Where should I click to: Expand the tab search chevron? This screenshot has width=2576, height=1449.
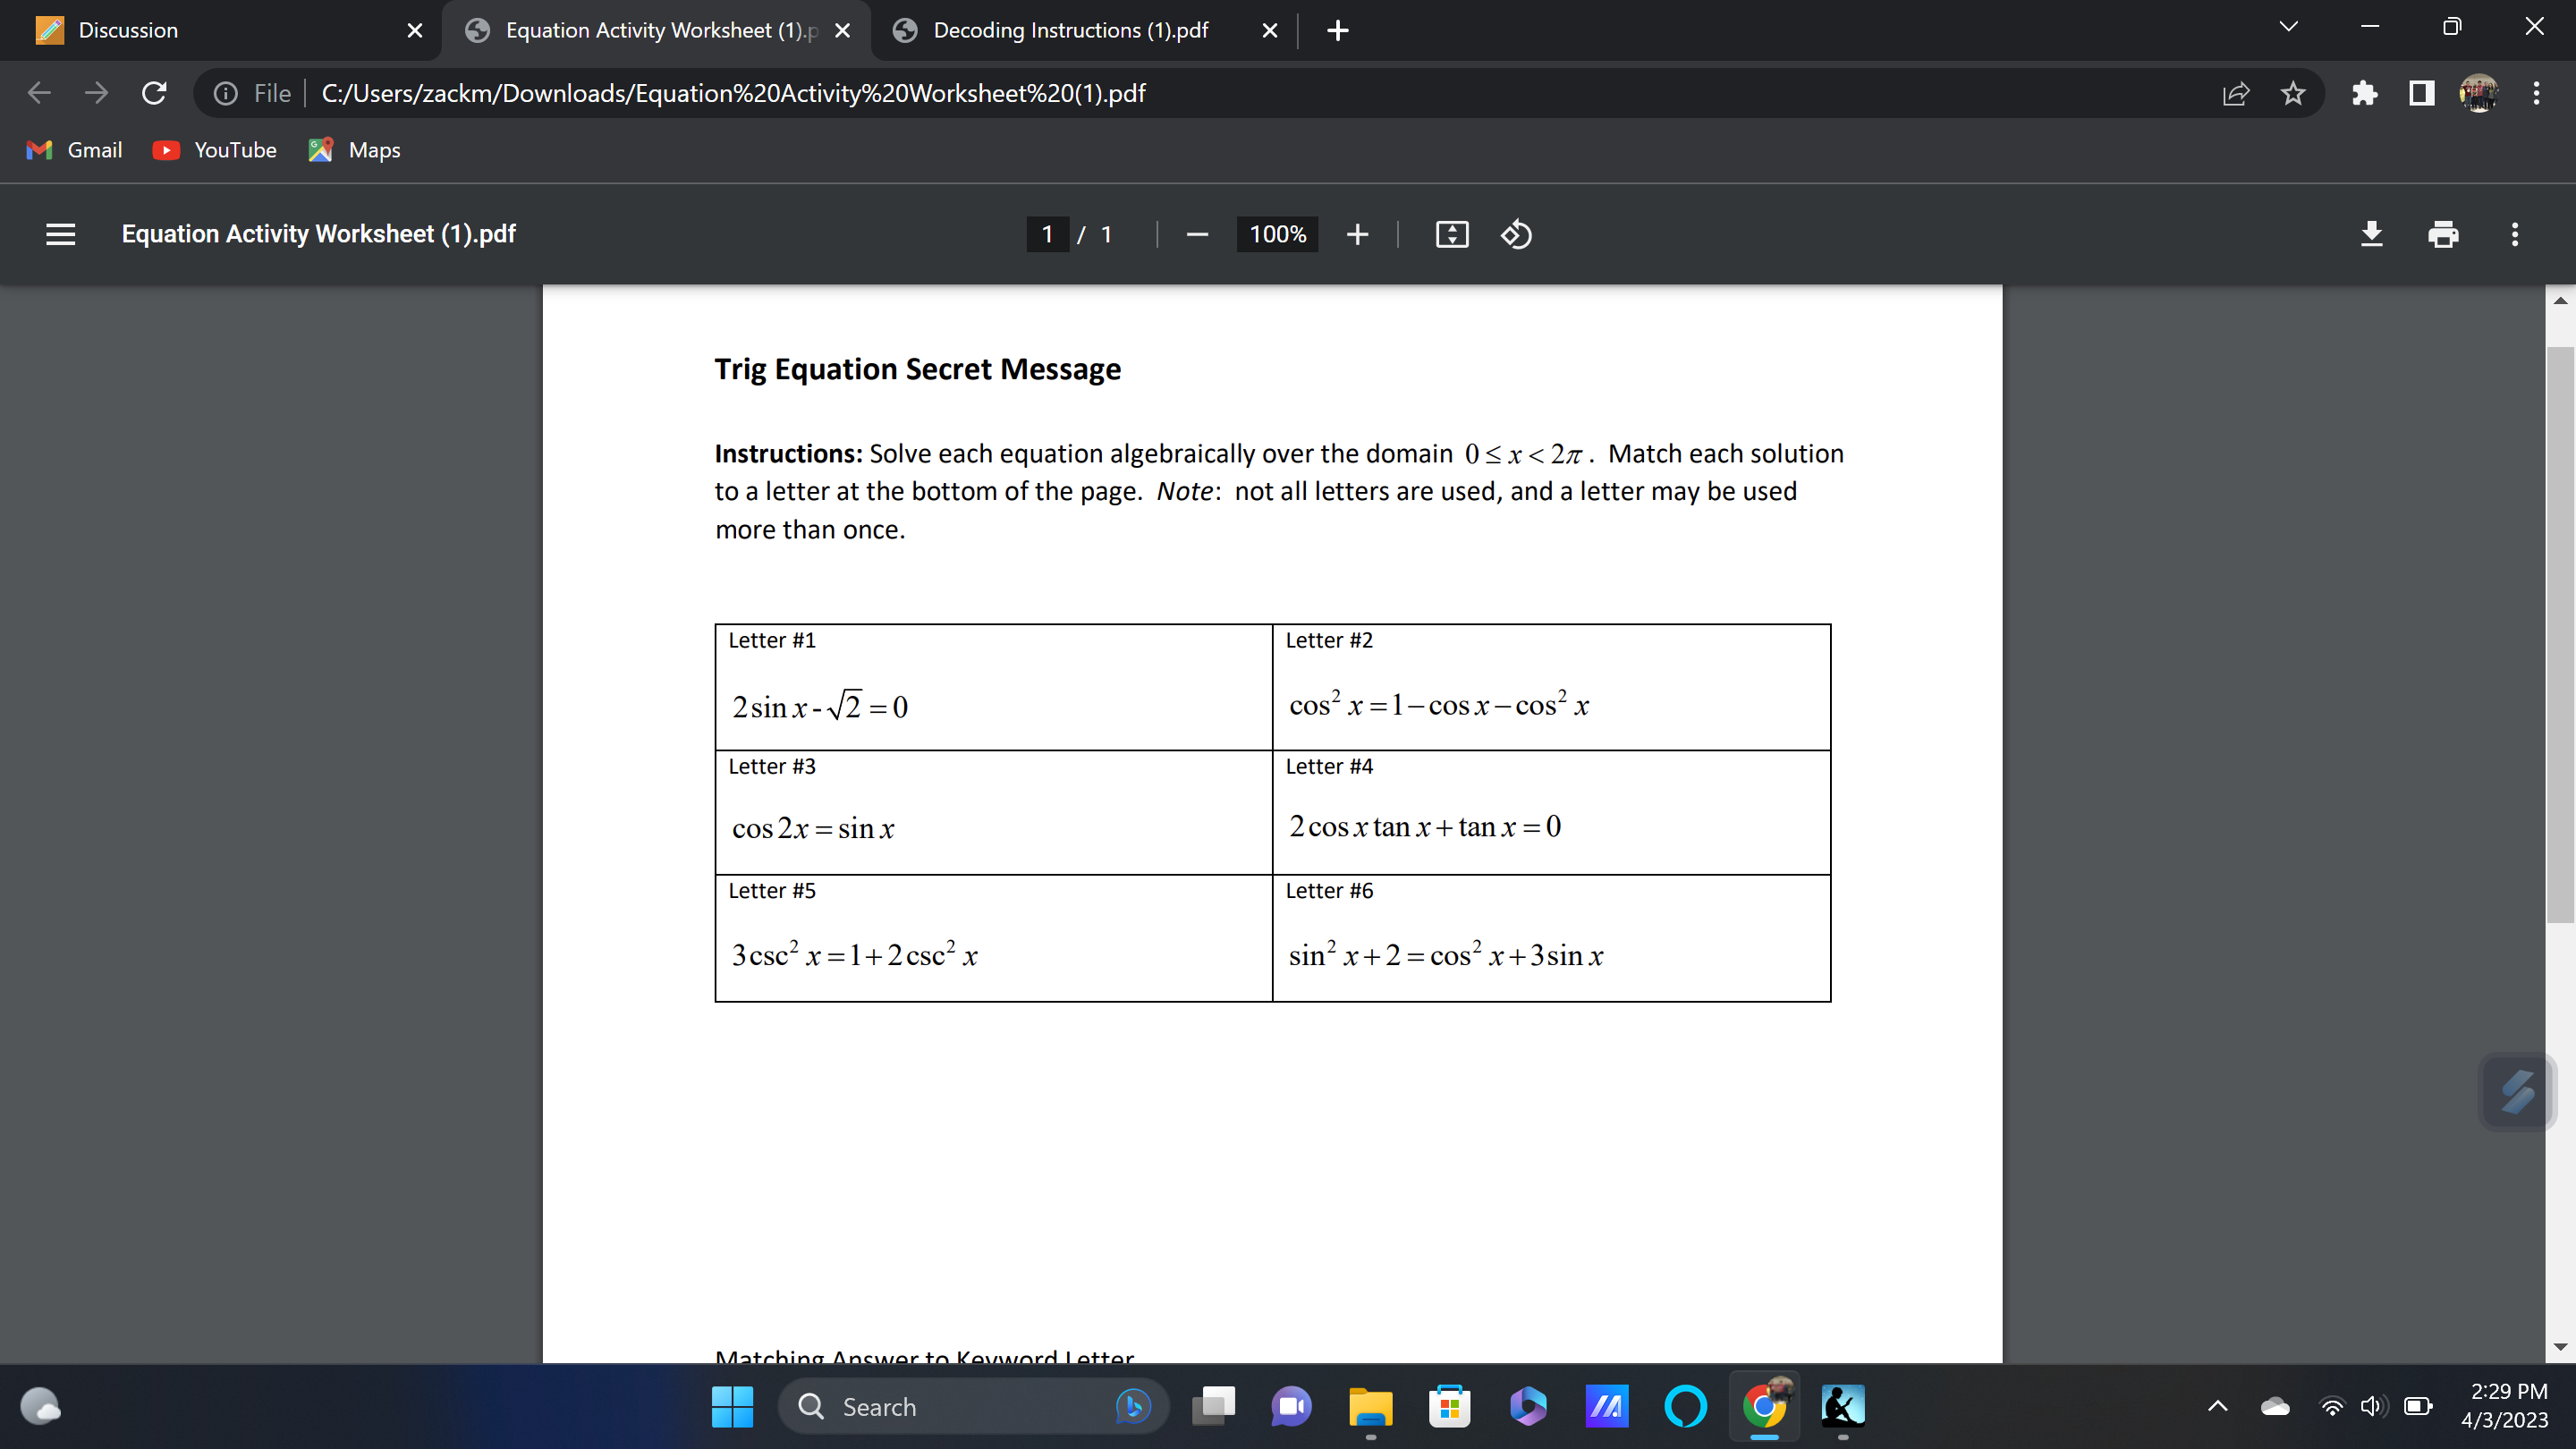click(x=2289, y=27)
